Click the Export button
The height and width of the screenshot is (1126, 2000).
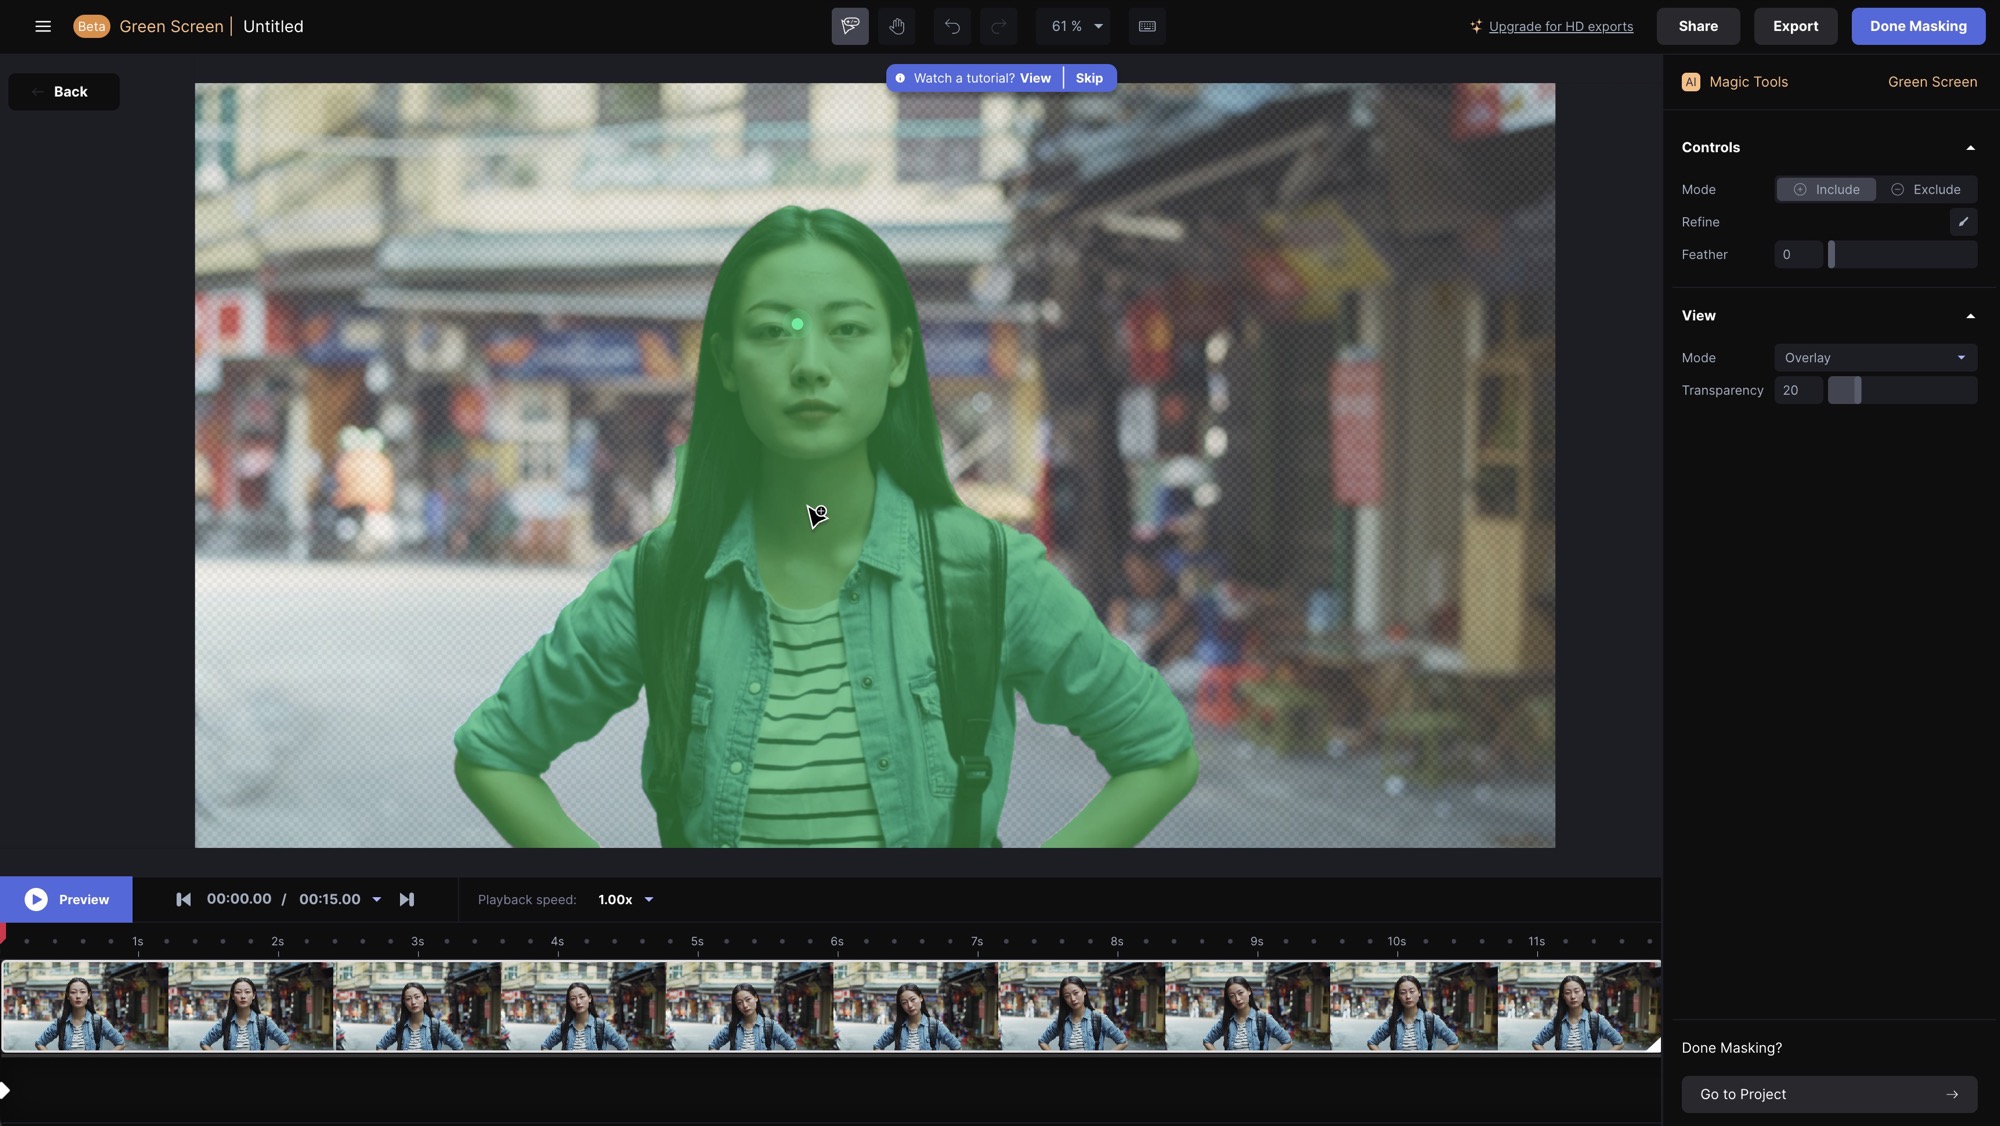click(x=1795, y=26)
